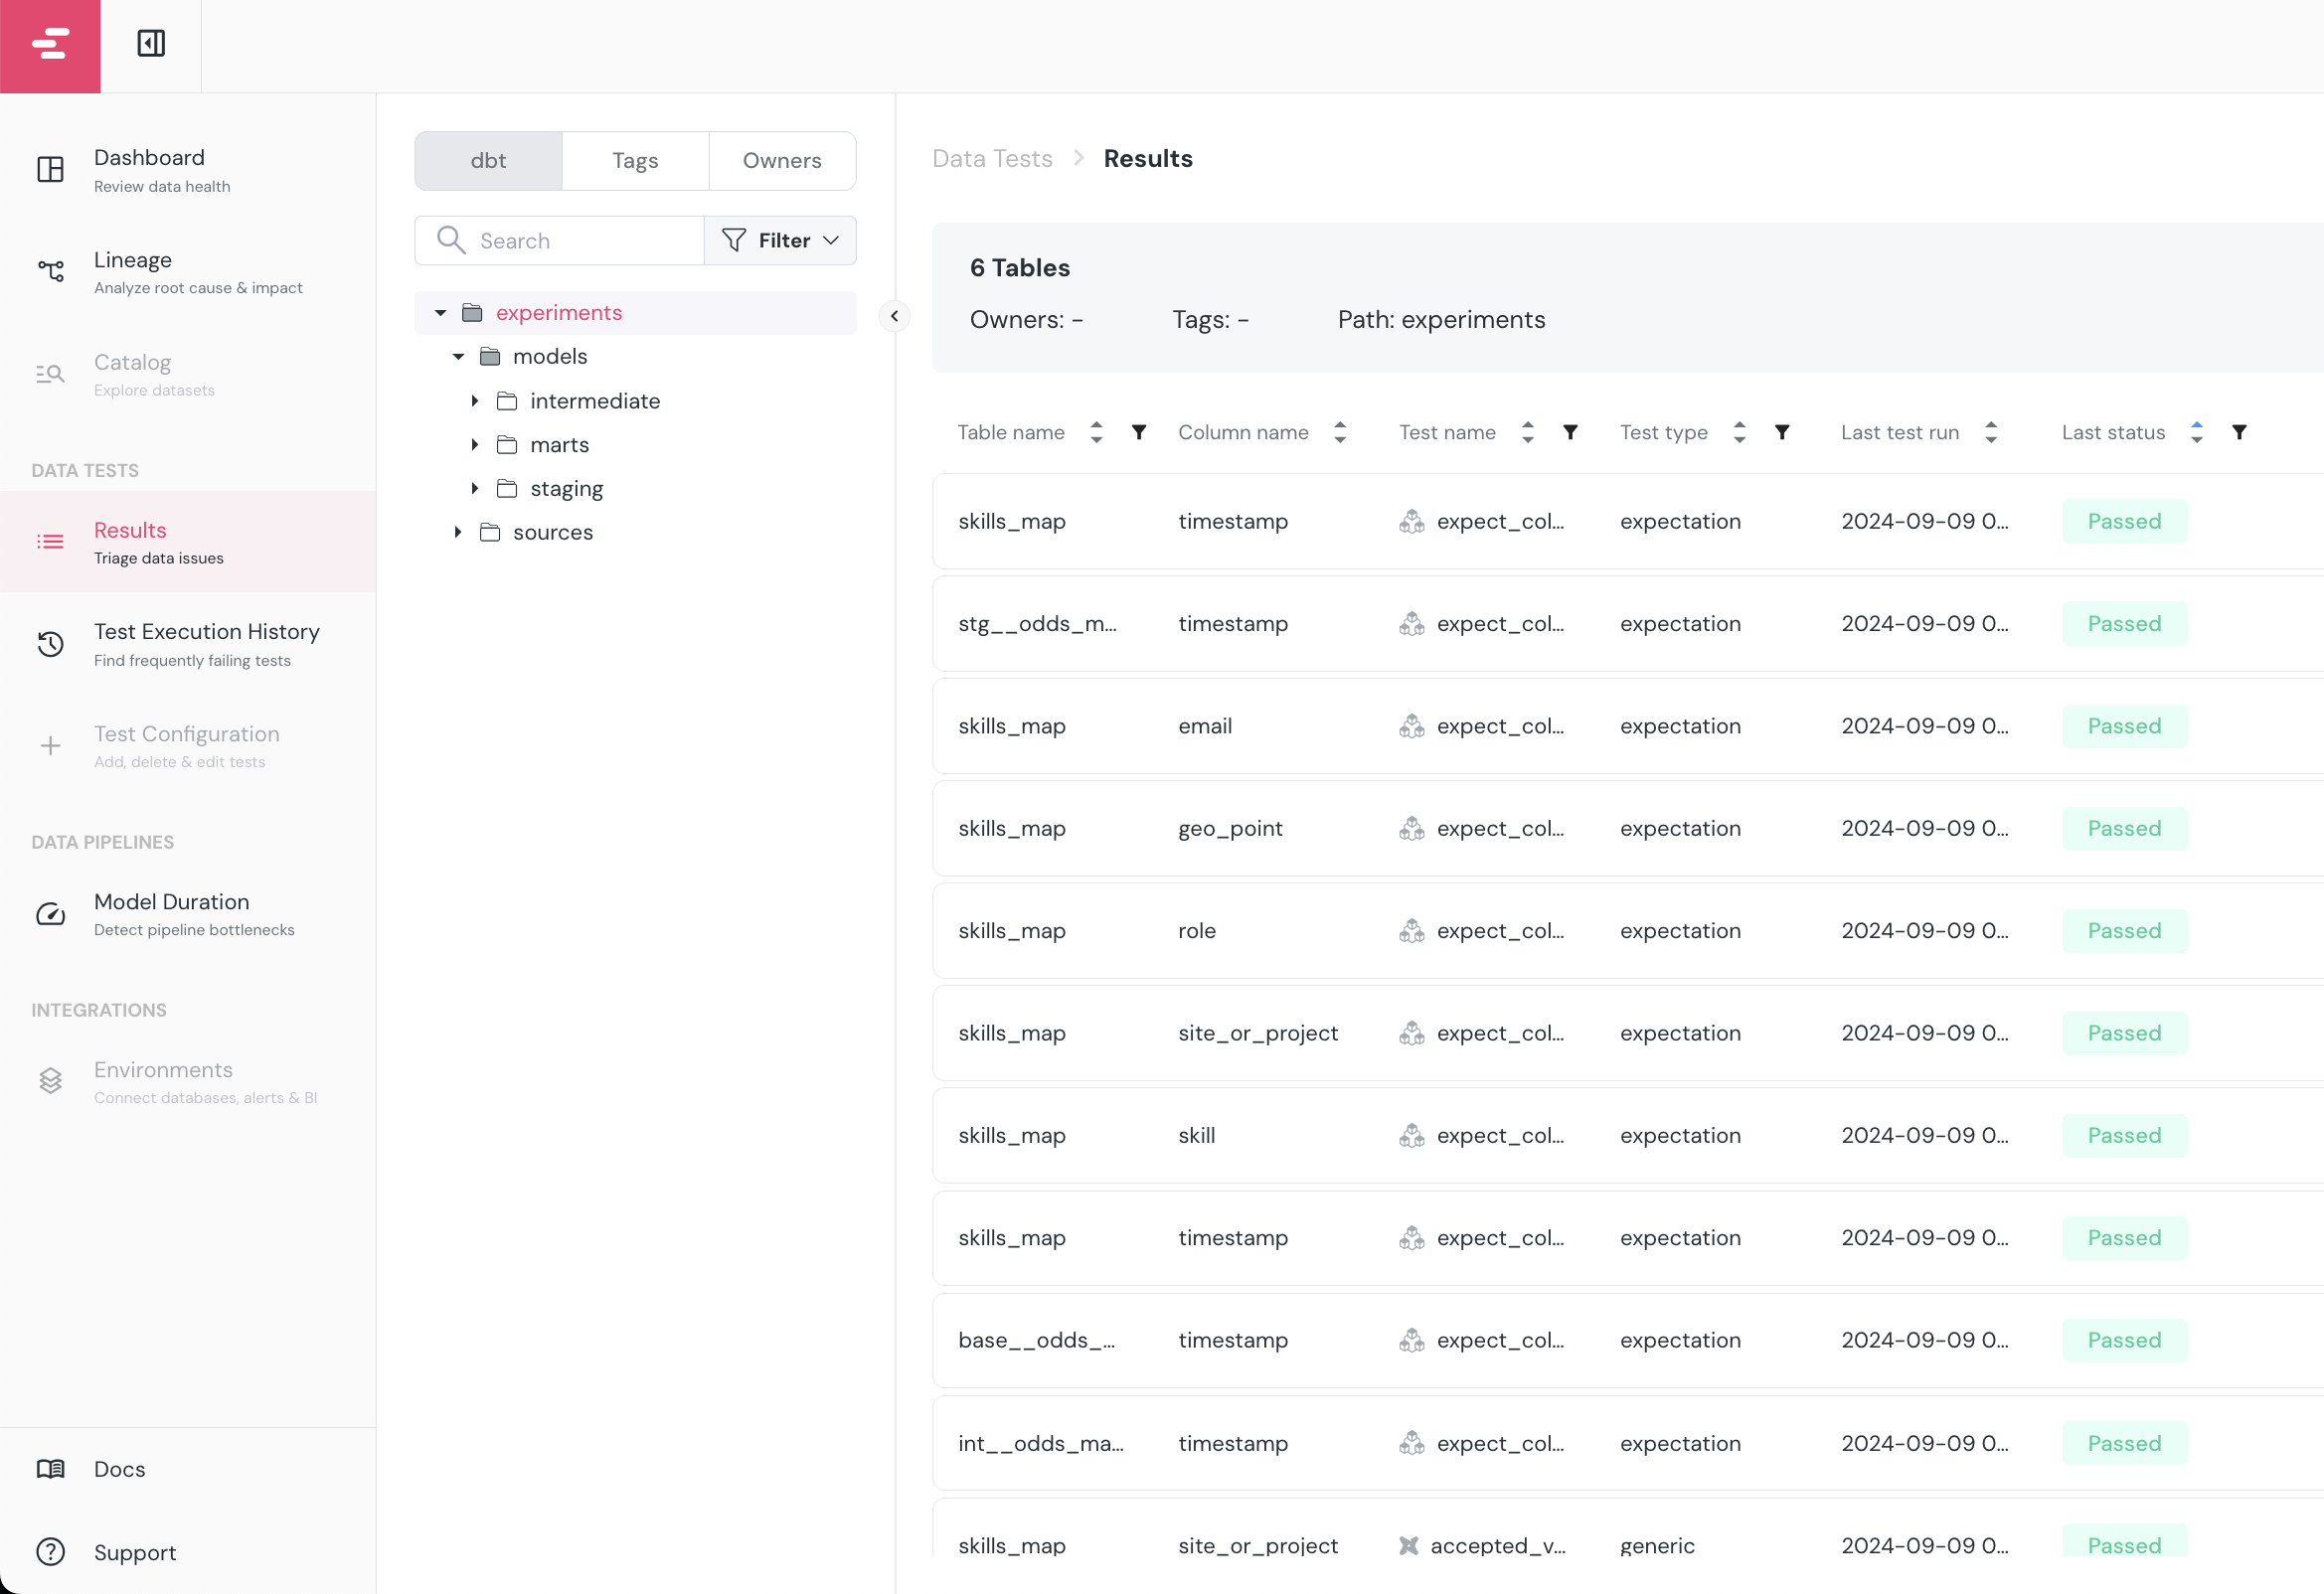Toggle sort on Column name header
This screenshot has height=1594, width=2324.
pyautogui.click(x=1340, y=432)
